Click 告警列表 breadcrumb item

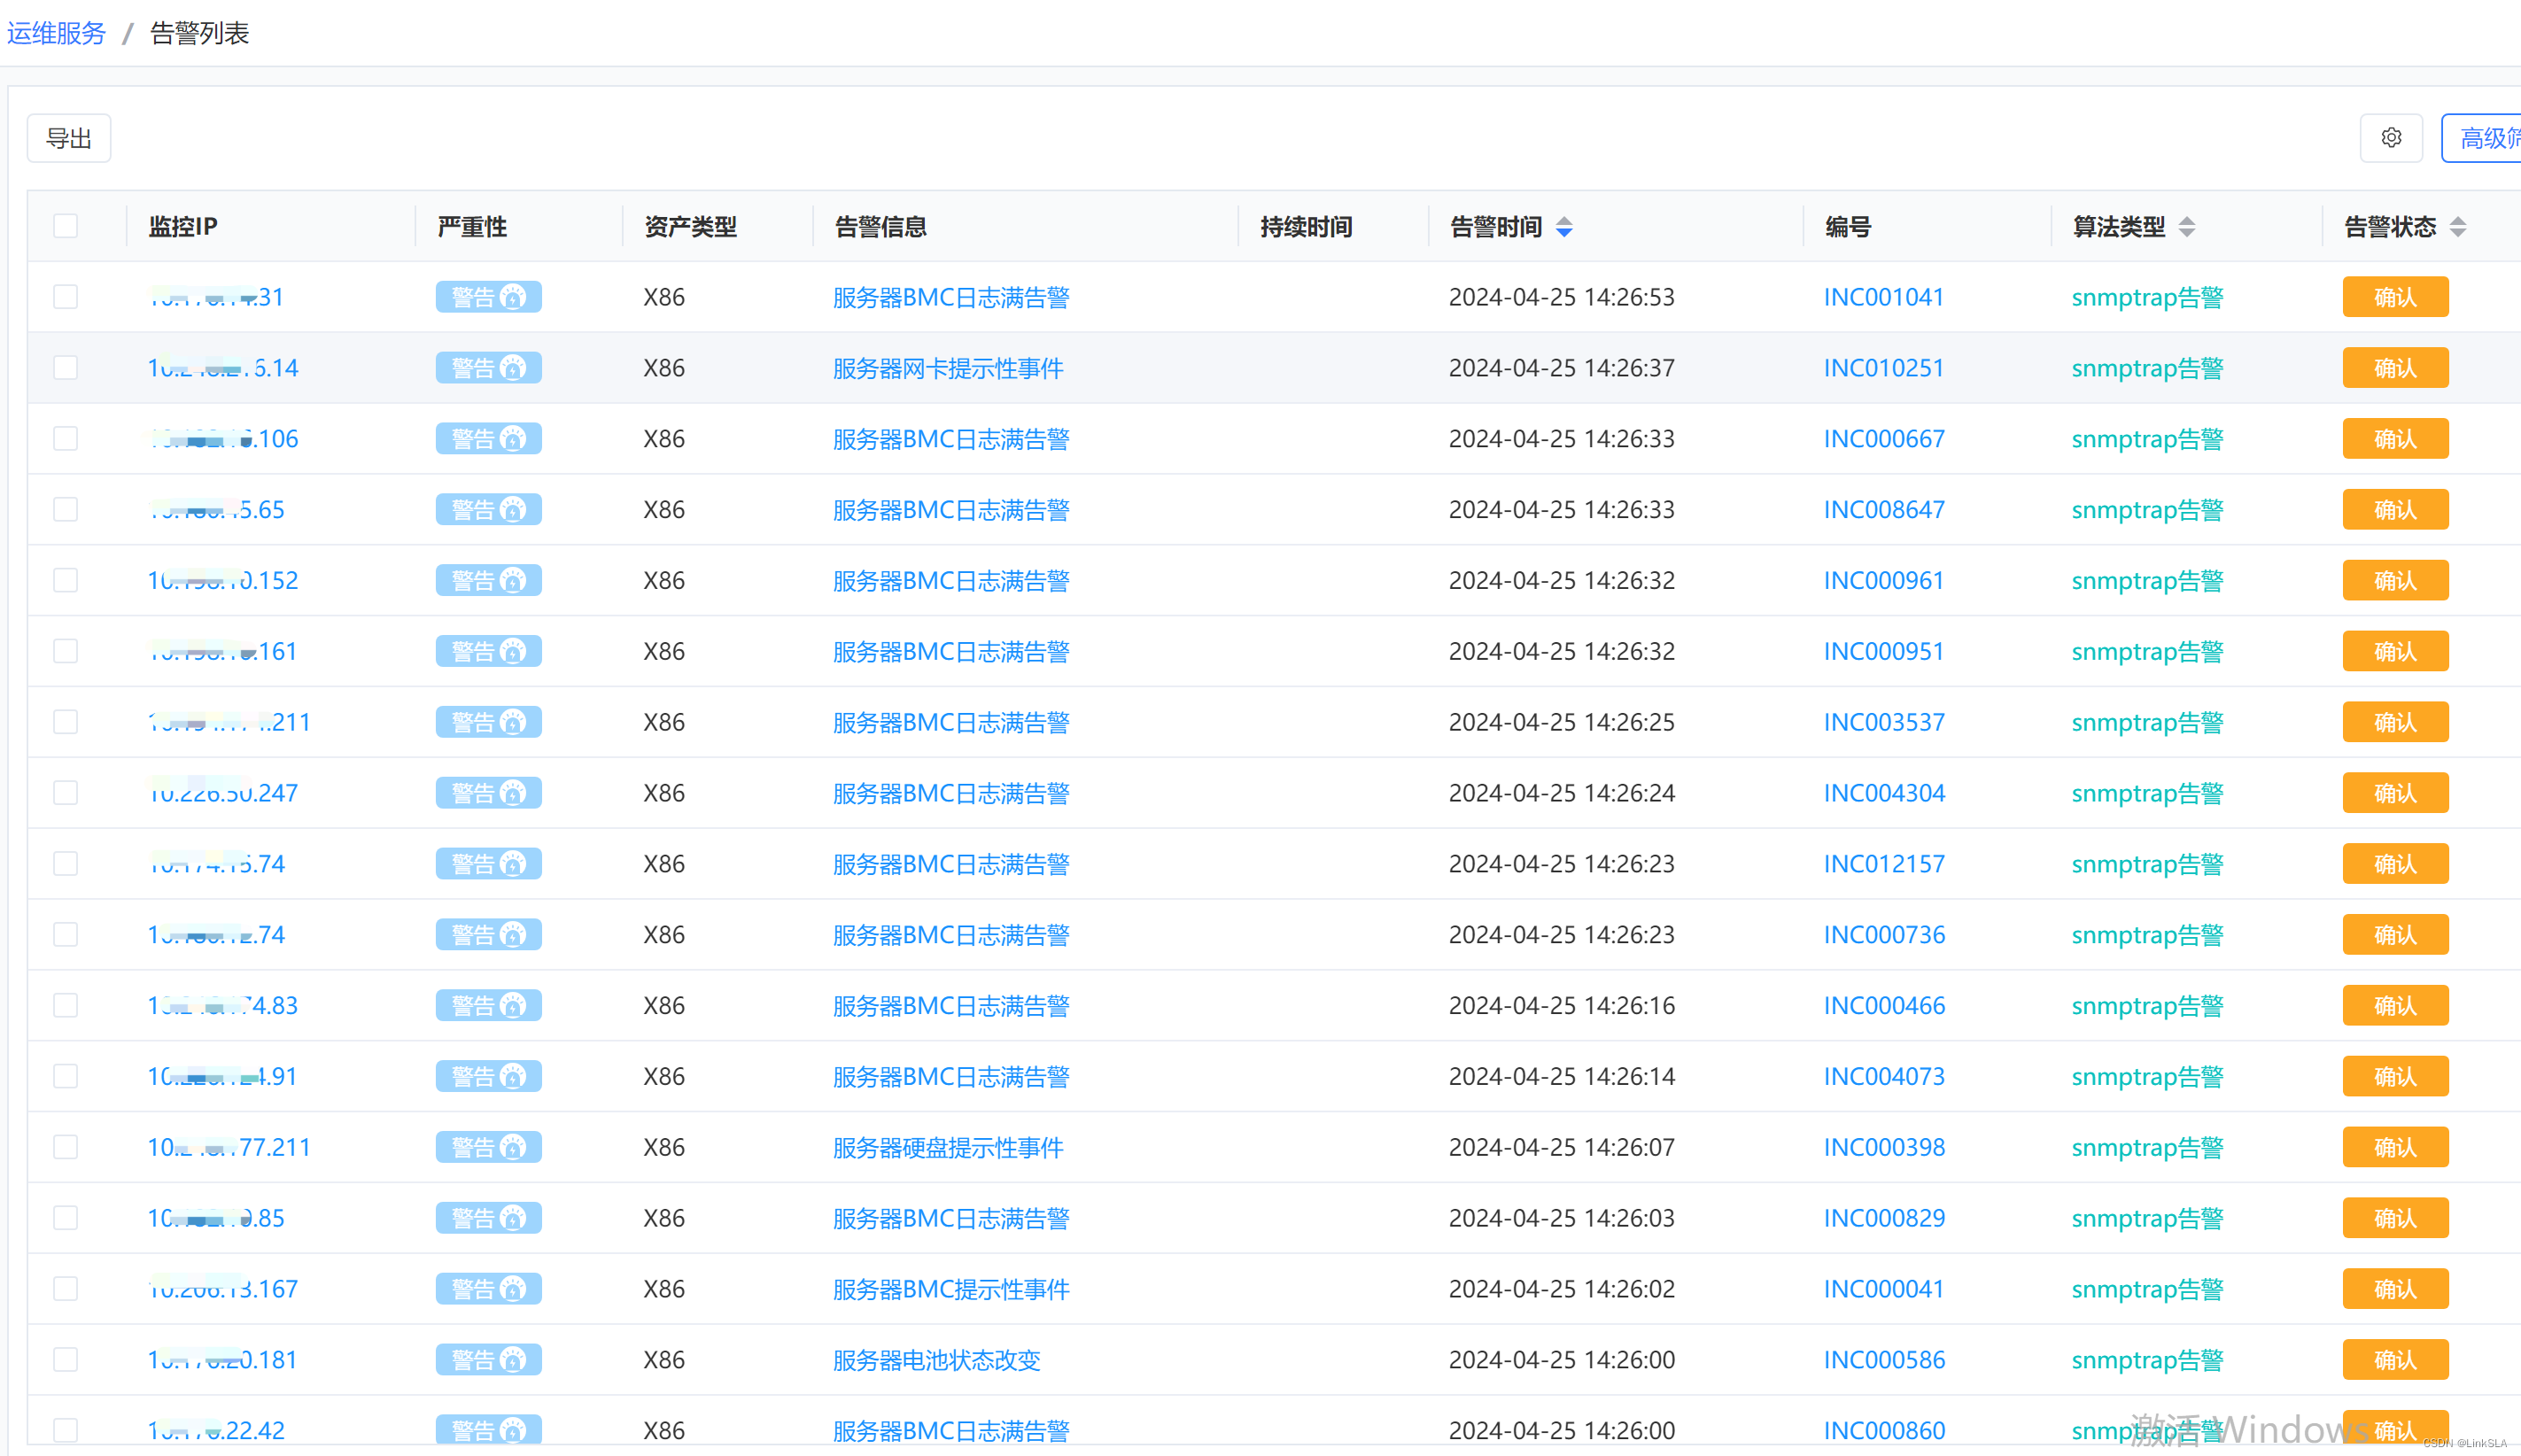pos(199,33)
